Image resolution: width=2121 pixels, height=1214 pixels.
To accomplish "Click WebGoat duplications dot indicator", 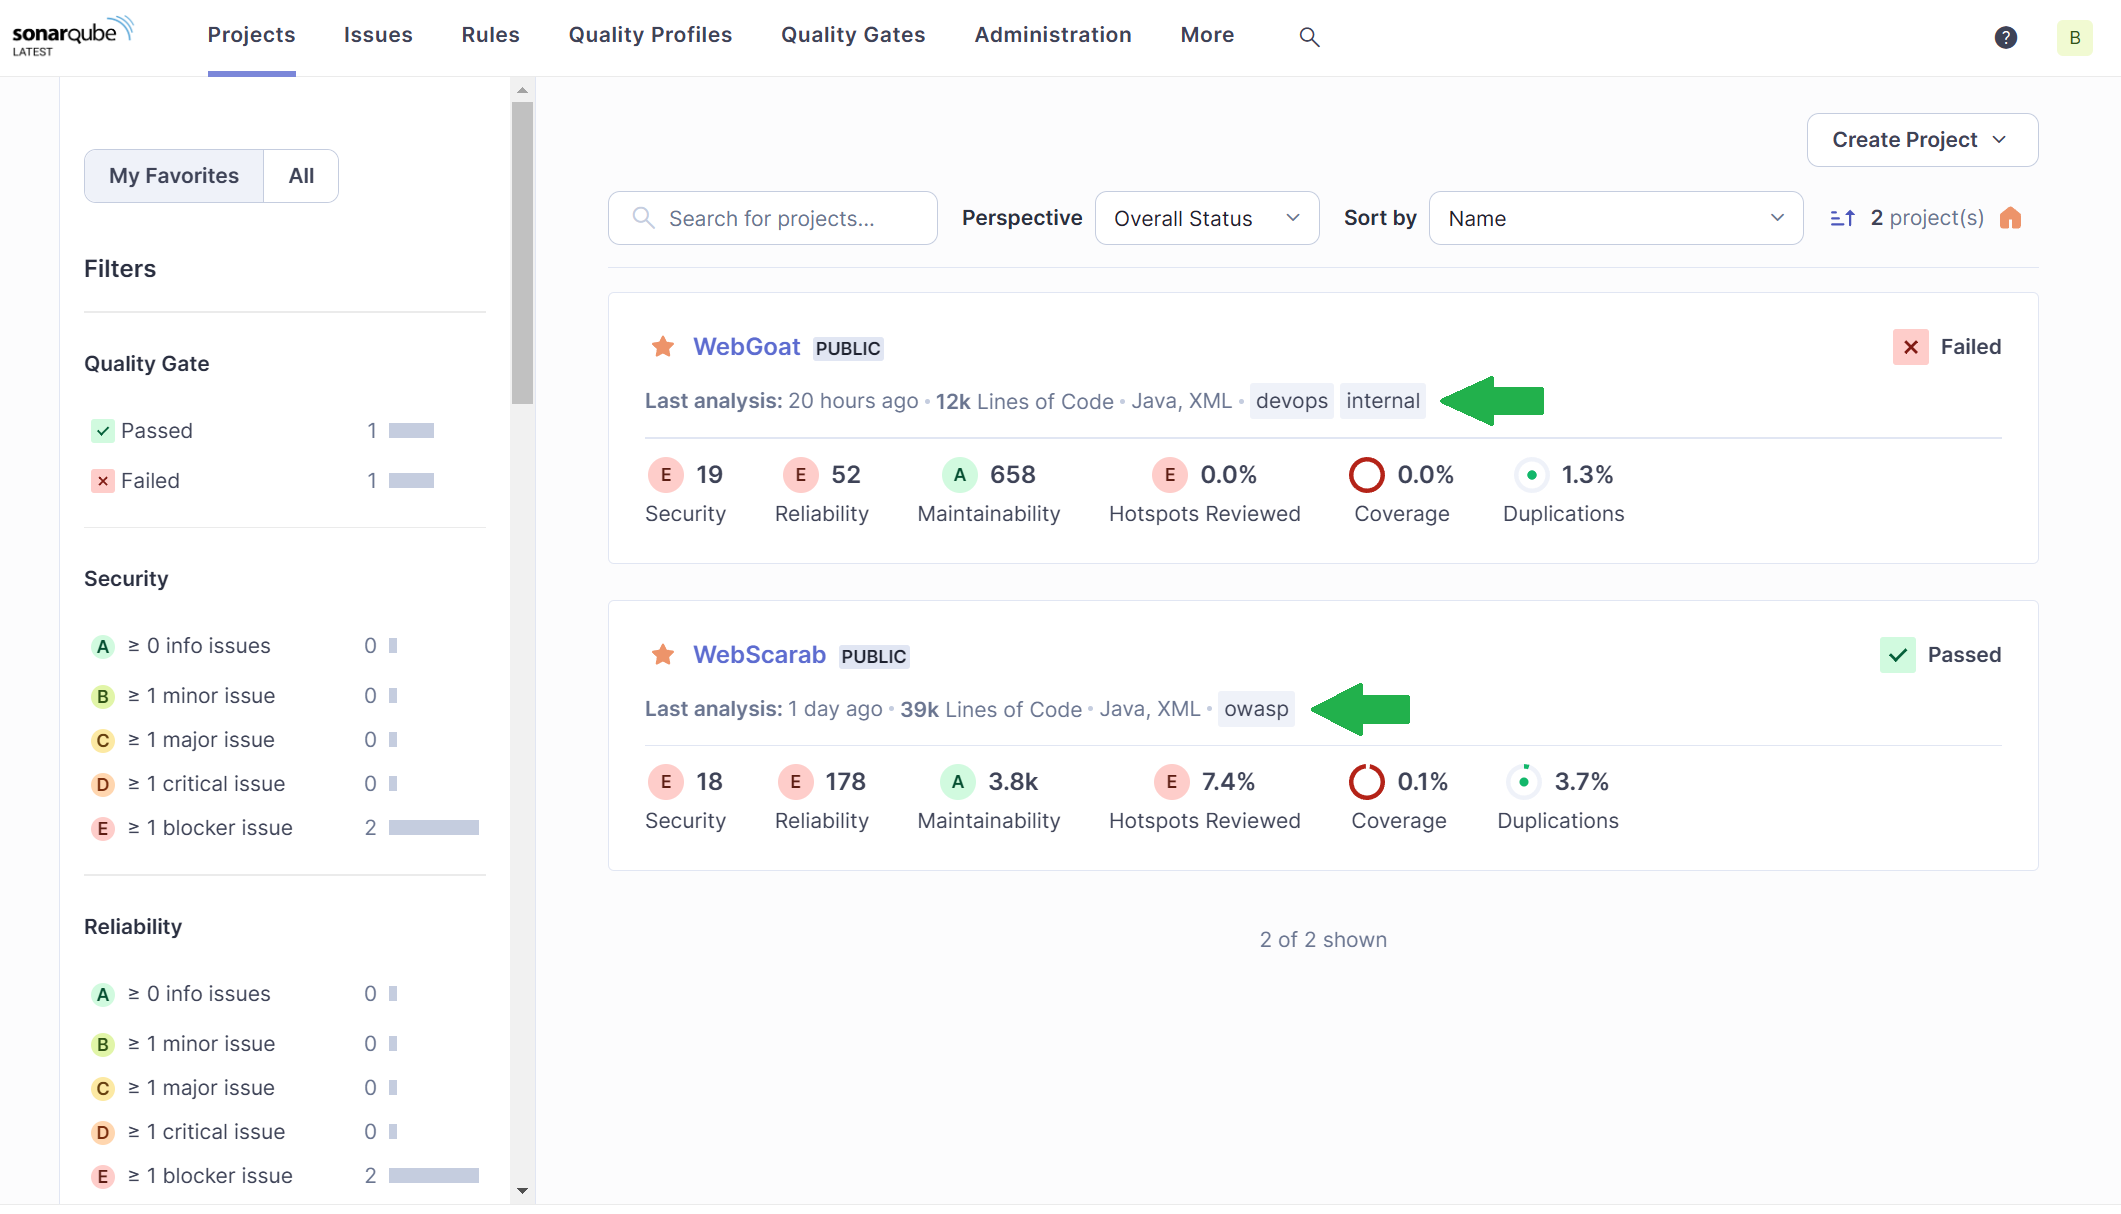I will [1531, 475].
